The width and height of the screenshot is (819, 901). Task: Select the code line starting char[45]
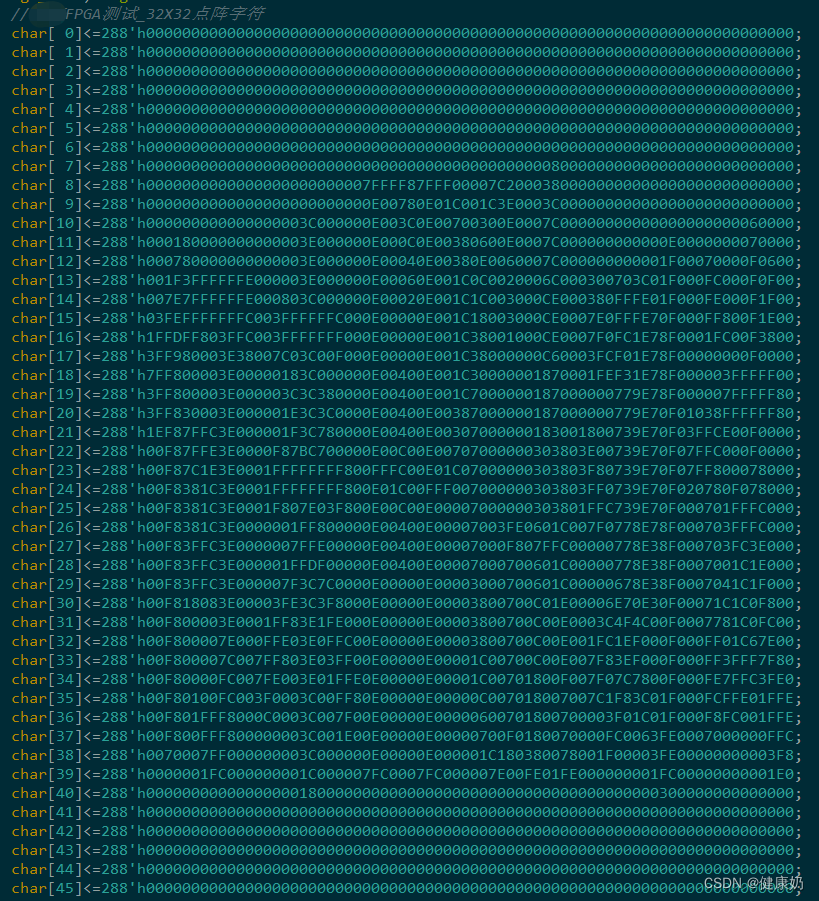click(x=406, y=888)
